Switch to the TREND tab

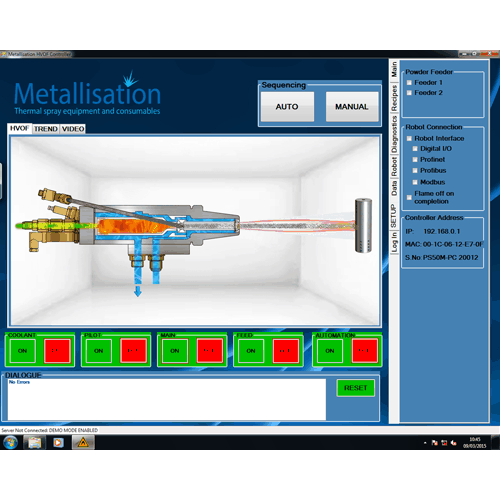pyautogui.click(x=46, y=129)
